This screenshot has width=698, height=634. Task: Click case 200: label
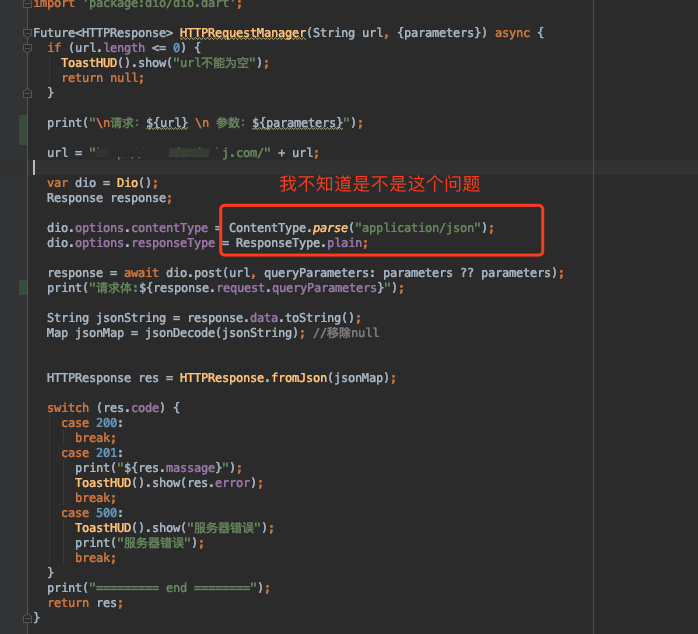coord(92,423)
